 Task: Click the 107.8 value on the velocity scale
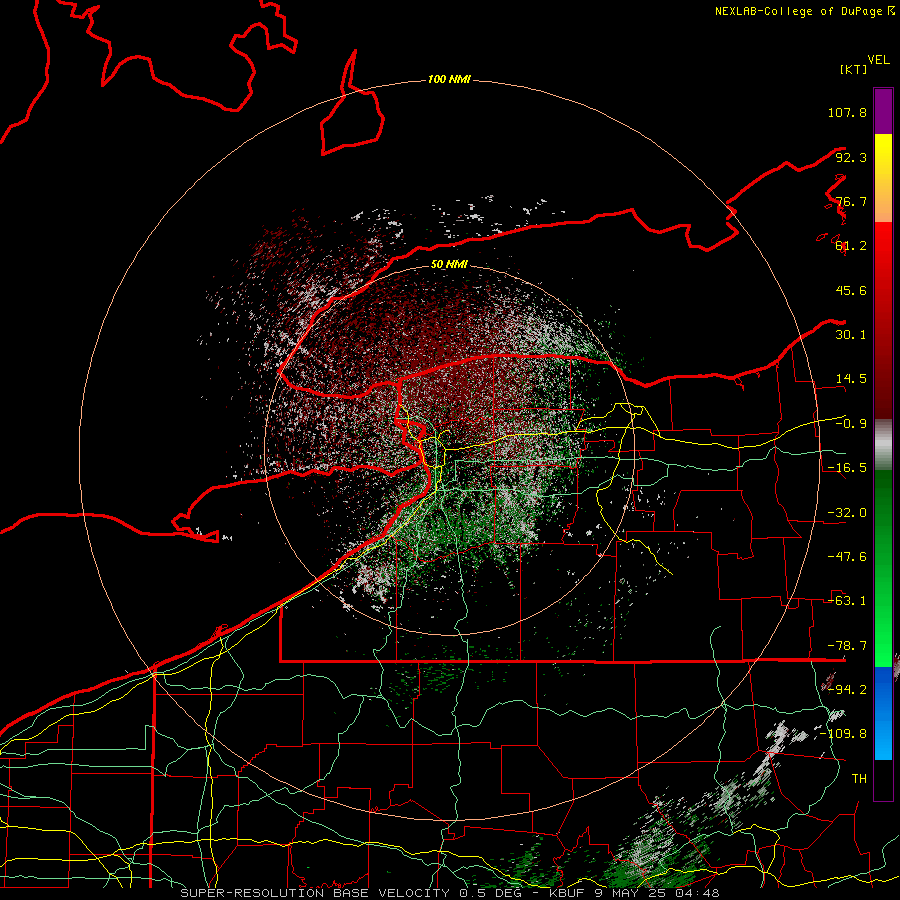tap(847, 112)
